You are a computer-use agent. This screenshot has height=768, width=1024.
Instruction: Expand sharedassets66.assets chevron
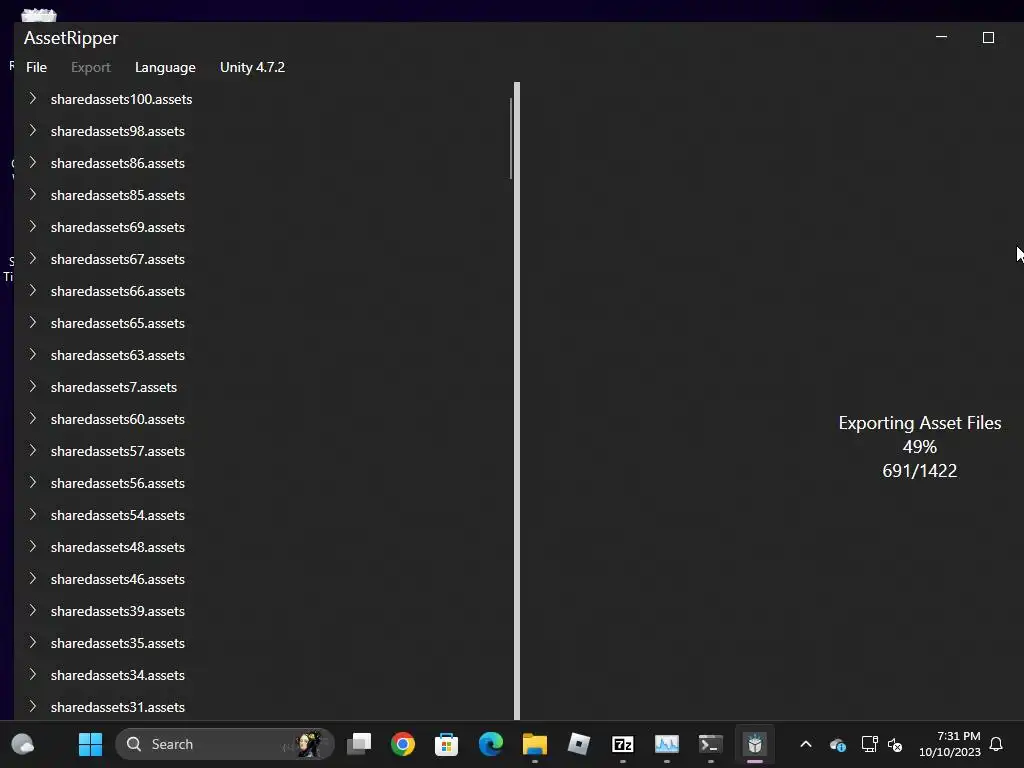coord(33,291)
